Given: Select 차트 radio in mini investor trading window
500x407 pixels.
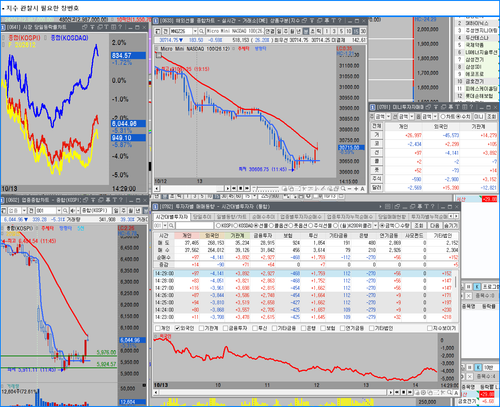Looking at the screenshot, I should [443, 117].
